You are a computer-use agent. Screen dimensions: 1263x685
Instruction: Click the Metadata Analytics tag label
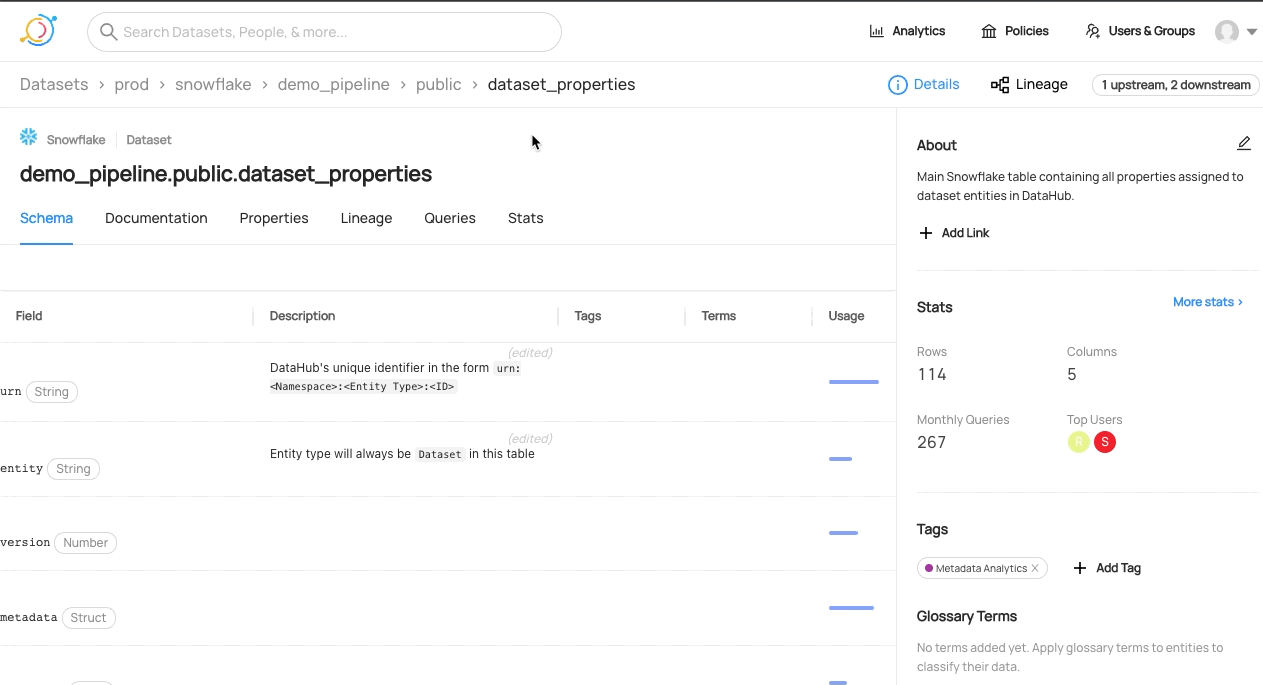pos(981,568)
